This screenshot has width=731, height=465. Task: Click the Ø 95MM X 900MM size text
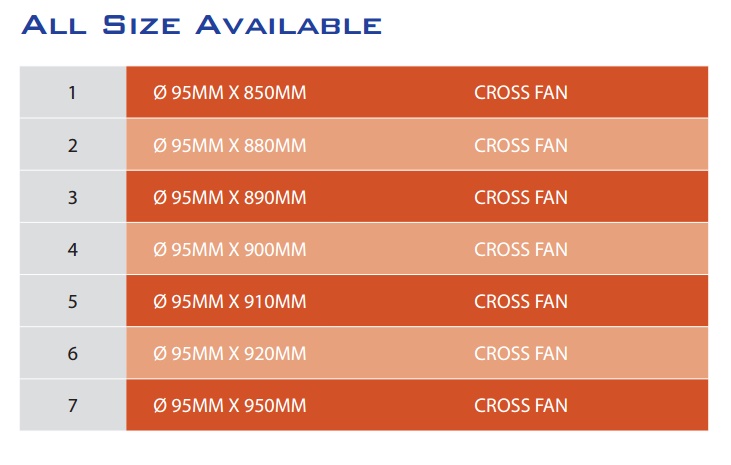tap(230, 250)
